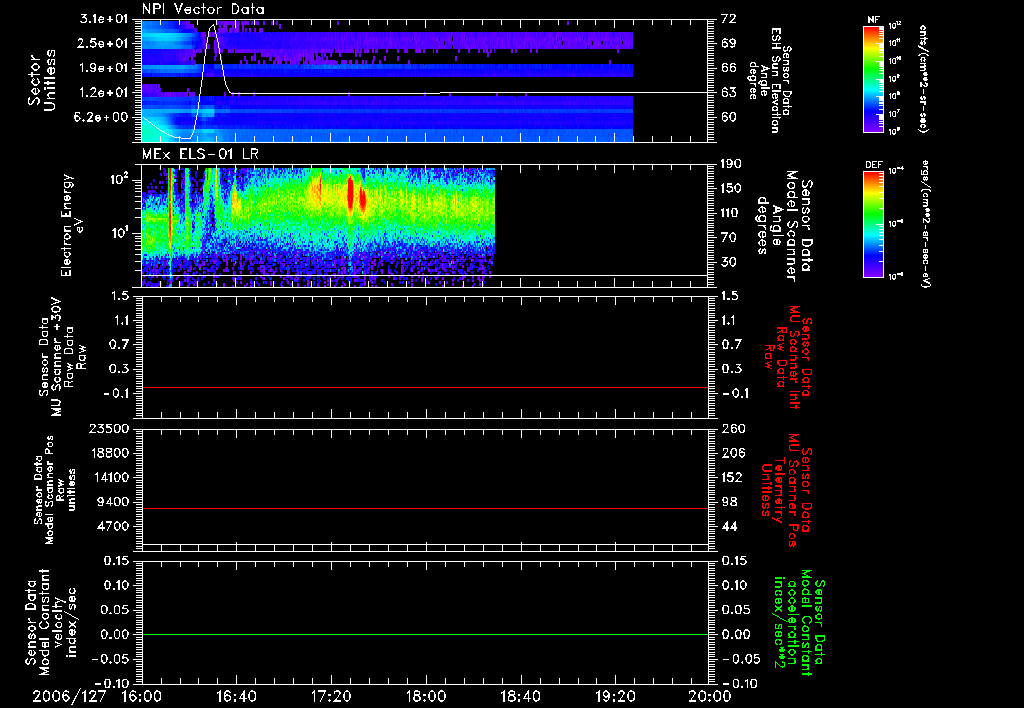This screenshot has height=708, width=1024.
Task: Click the 'Sector Unitless' axis title
Action: 42,80
